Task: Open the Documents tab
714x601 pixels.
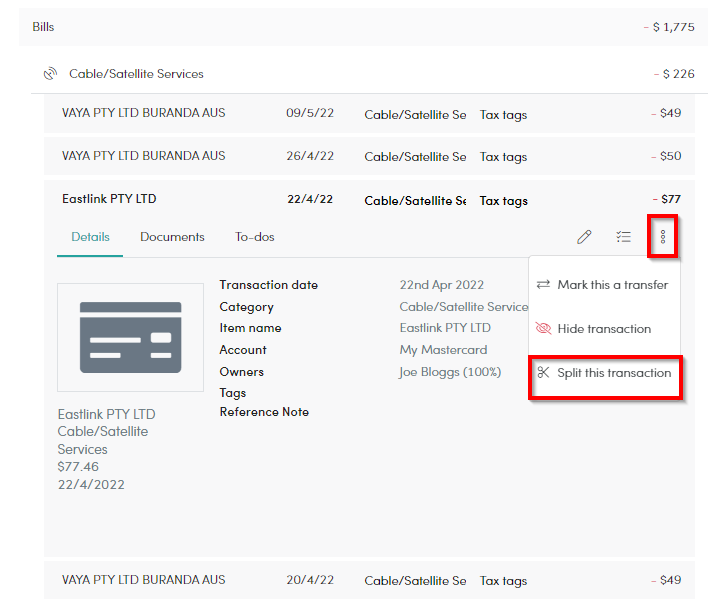Action: (x=172, y=237)
